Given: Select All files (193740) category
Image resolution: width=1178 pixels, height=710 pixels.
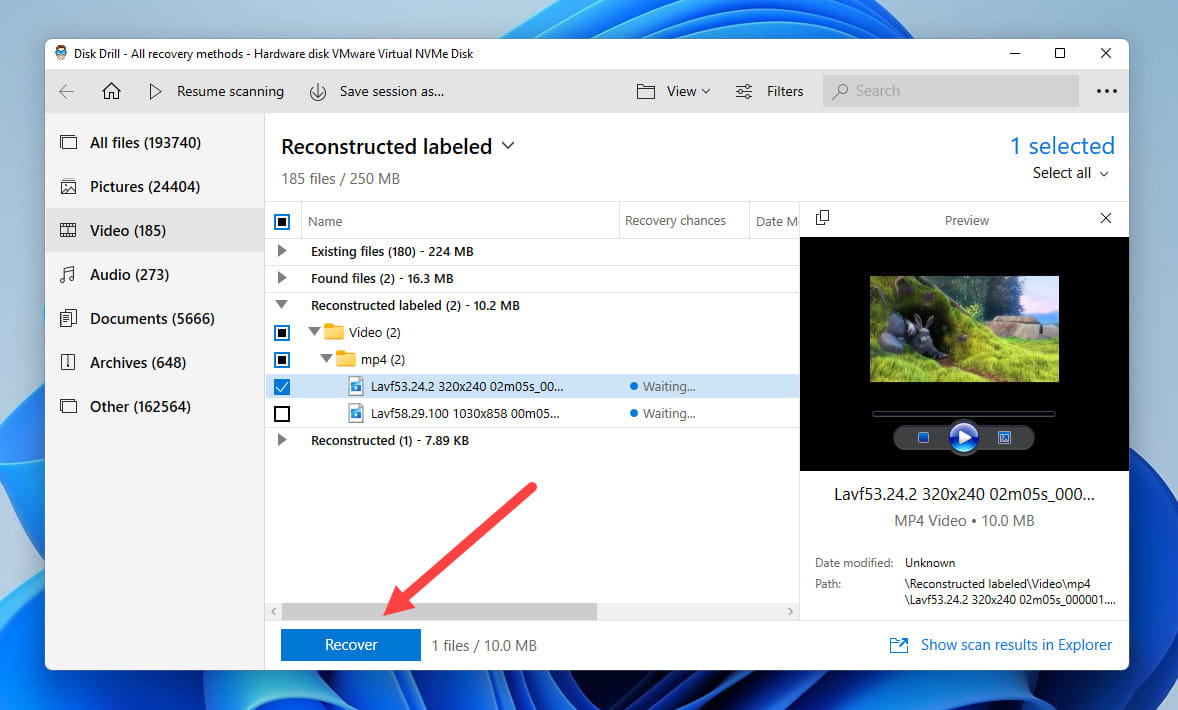Looking at the screenshot, I should 154,143.
